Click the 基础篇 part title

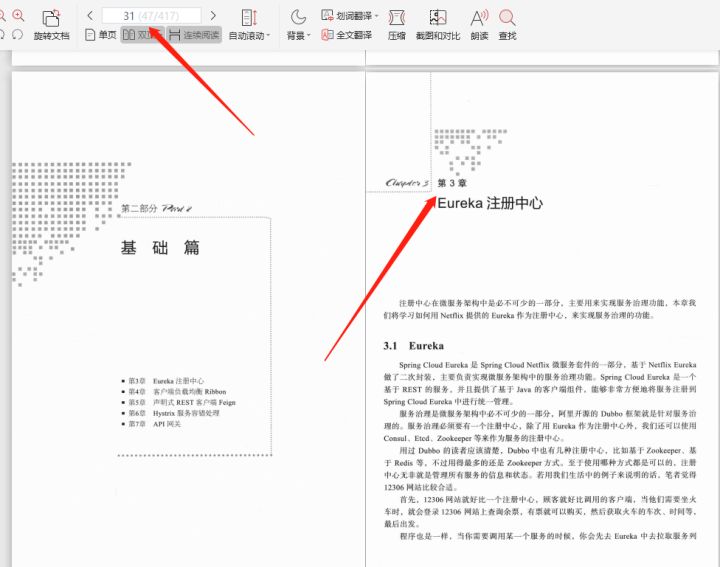160,248
